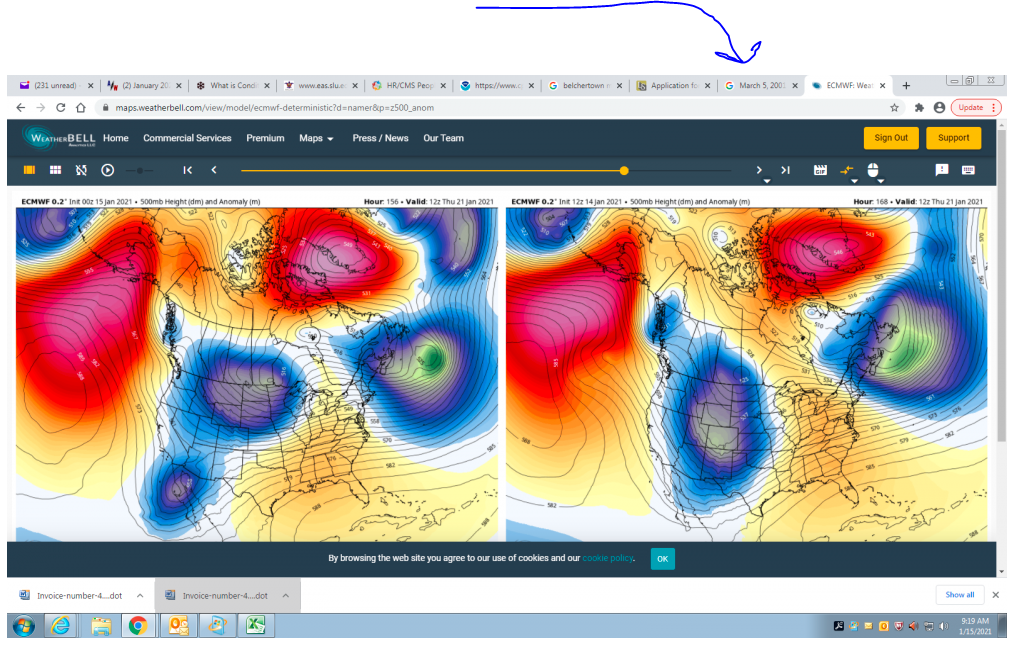Viewport: 1034px width, 649px height.
Task: Show keyboard shortcuts icon
Action: point(968,170)
